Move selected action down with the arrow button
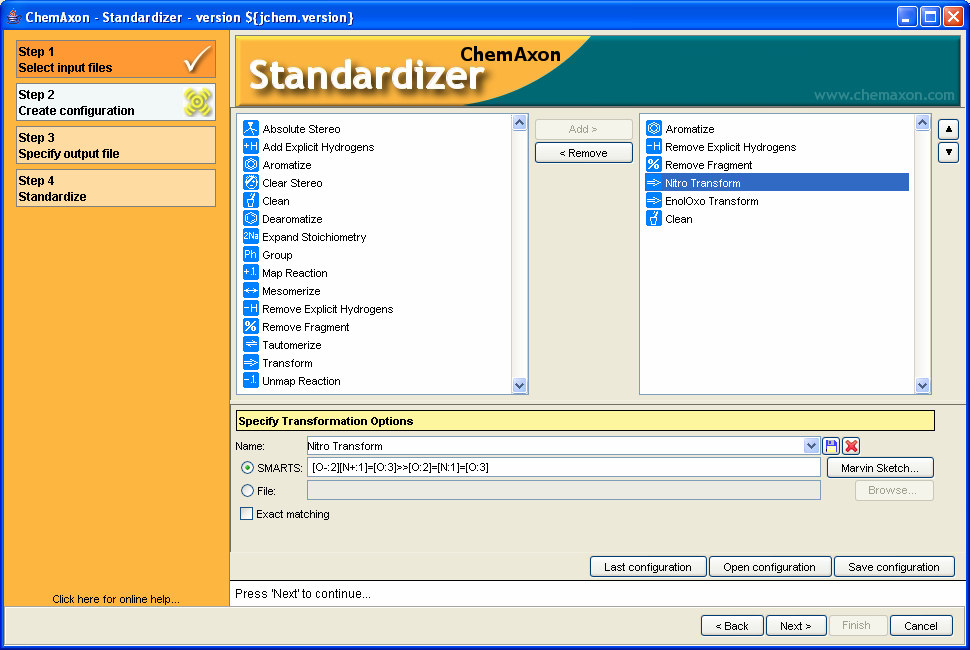Screen dimensions: 970x650 [948, 152]
